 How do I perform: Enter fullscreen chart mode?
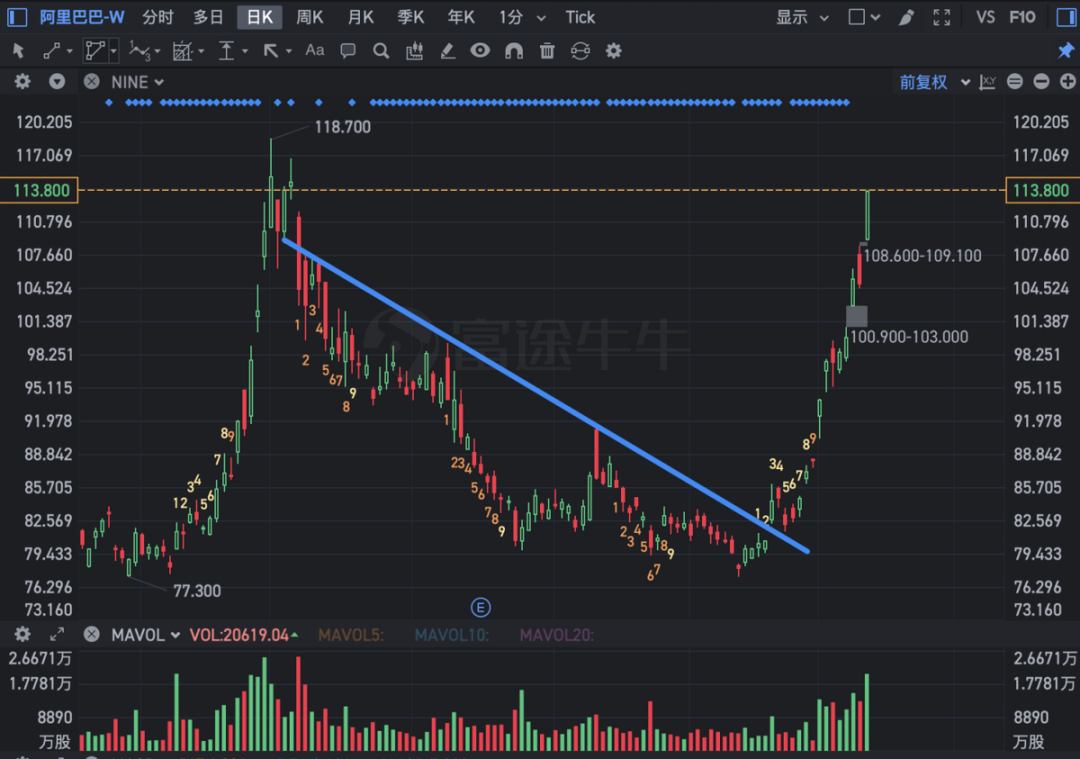click(x=942, y=17)
